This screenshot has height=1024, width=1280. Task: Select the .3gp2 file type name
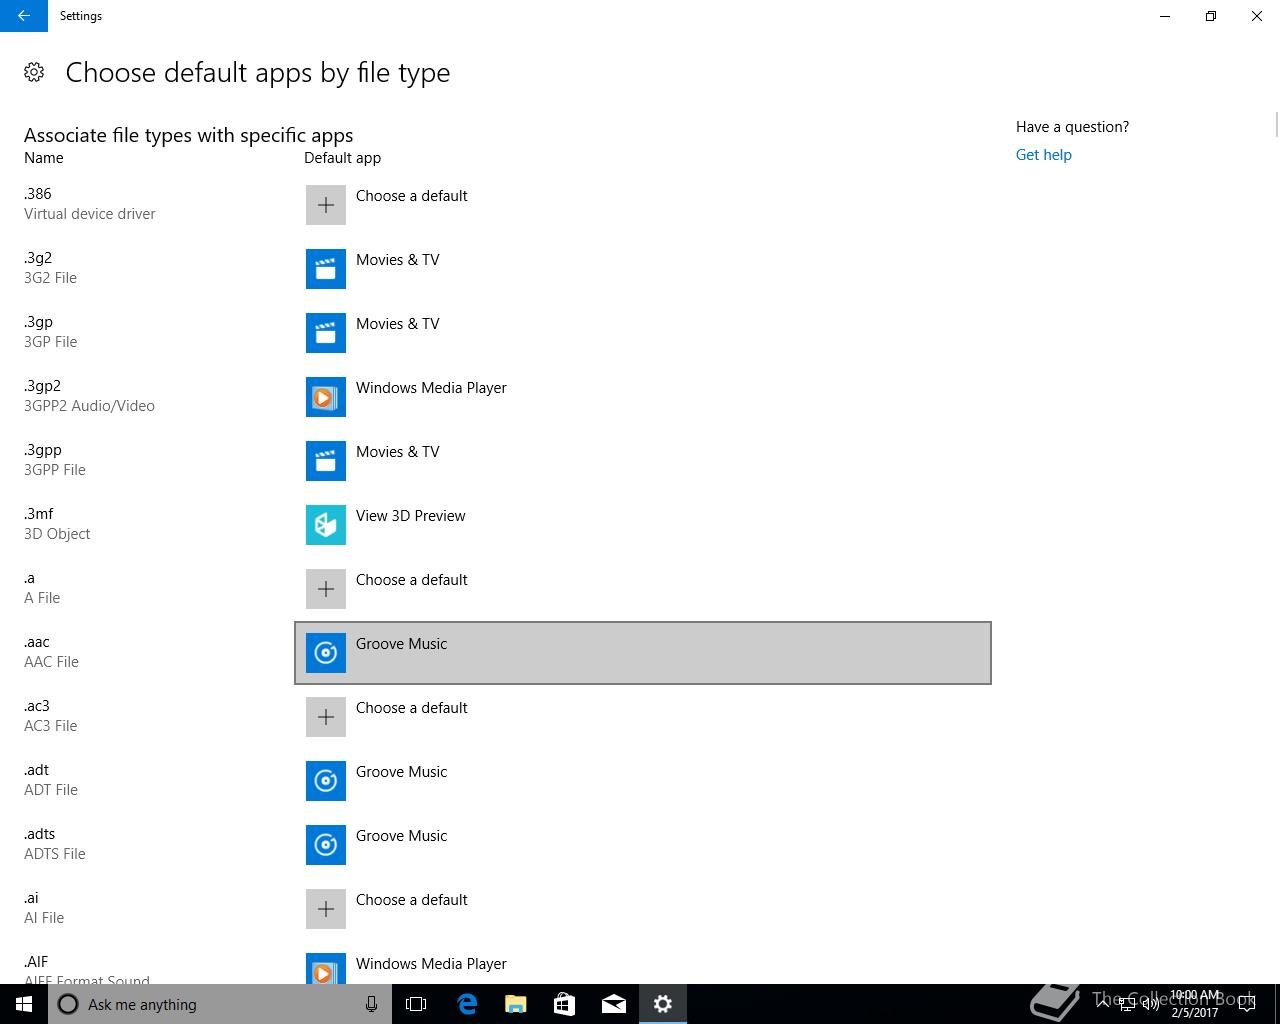click(x=43, y=386)
